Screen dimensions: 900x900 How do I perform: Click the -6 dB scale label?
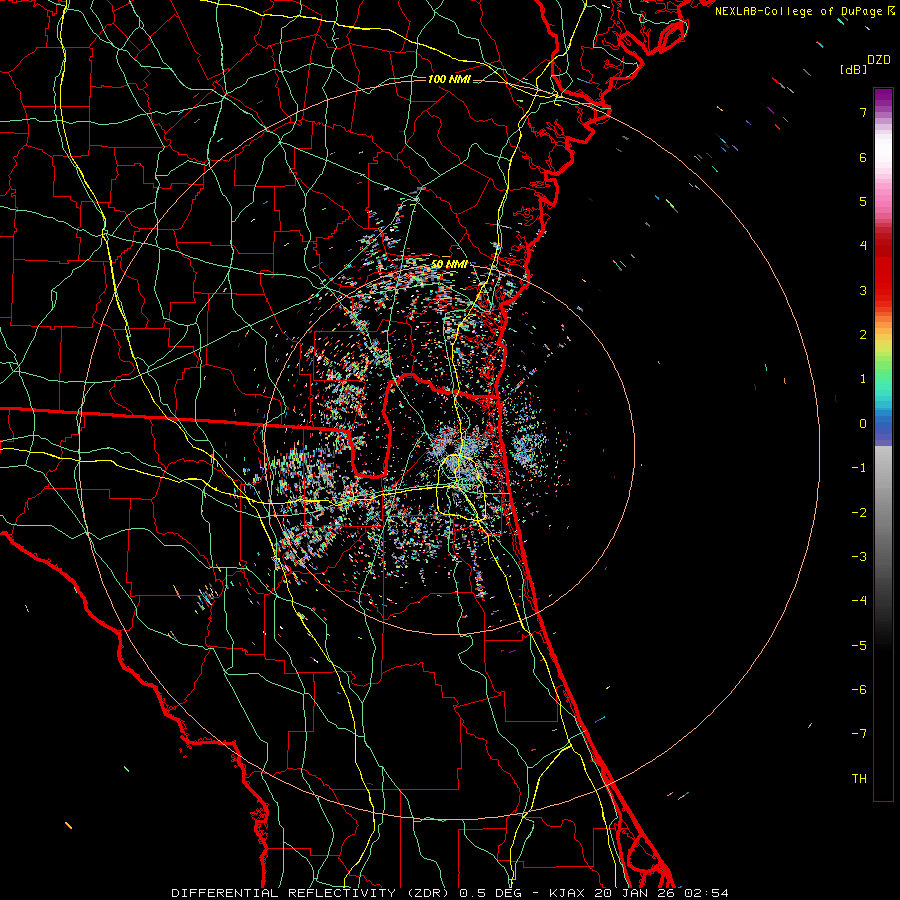[x=859, y=690]
